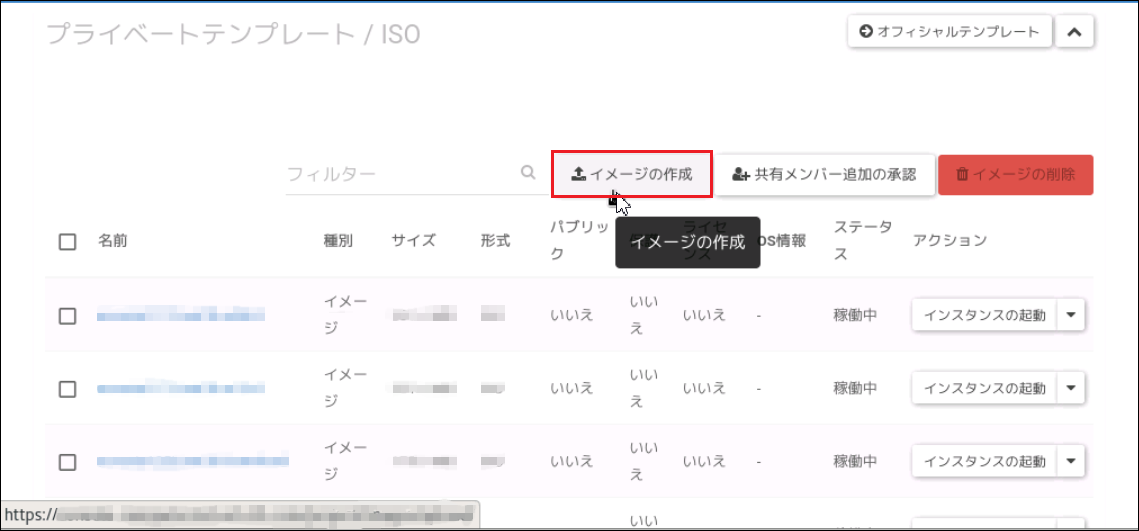Open third row action dropdown arrow
The width and height of the screenshot is (1139, 531).
1071,461
